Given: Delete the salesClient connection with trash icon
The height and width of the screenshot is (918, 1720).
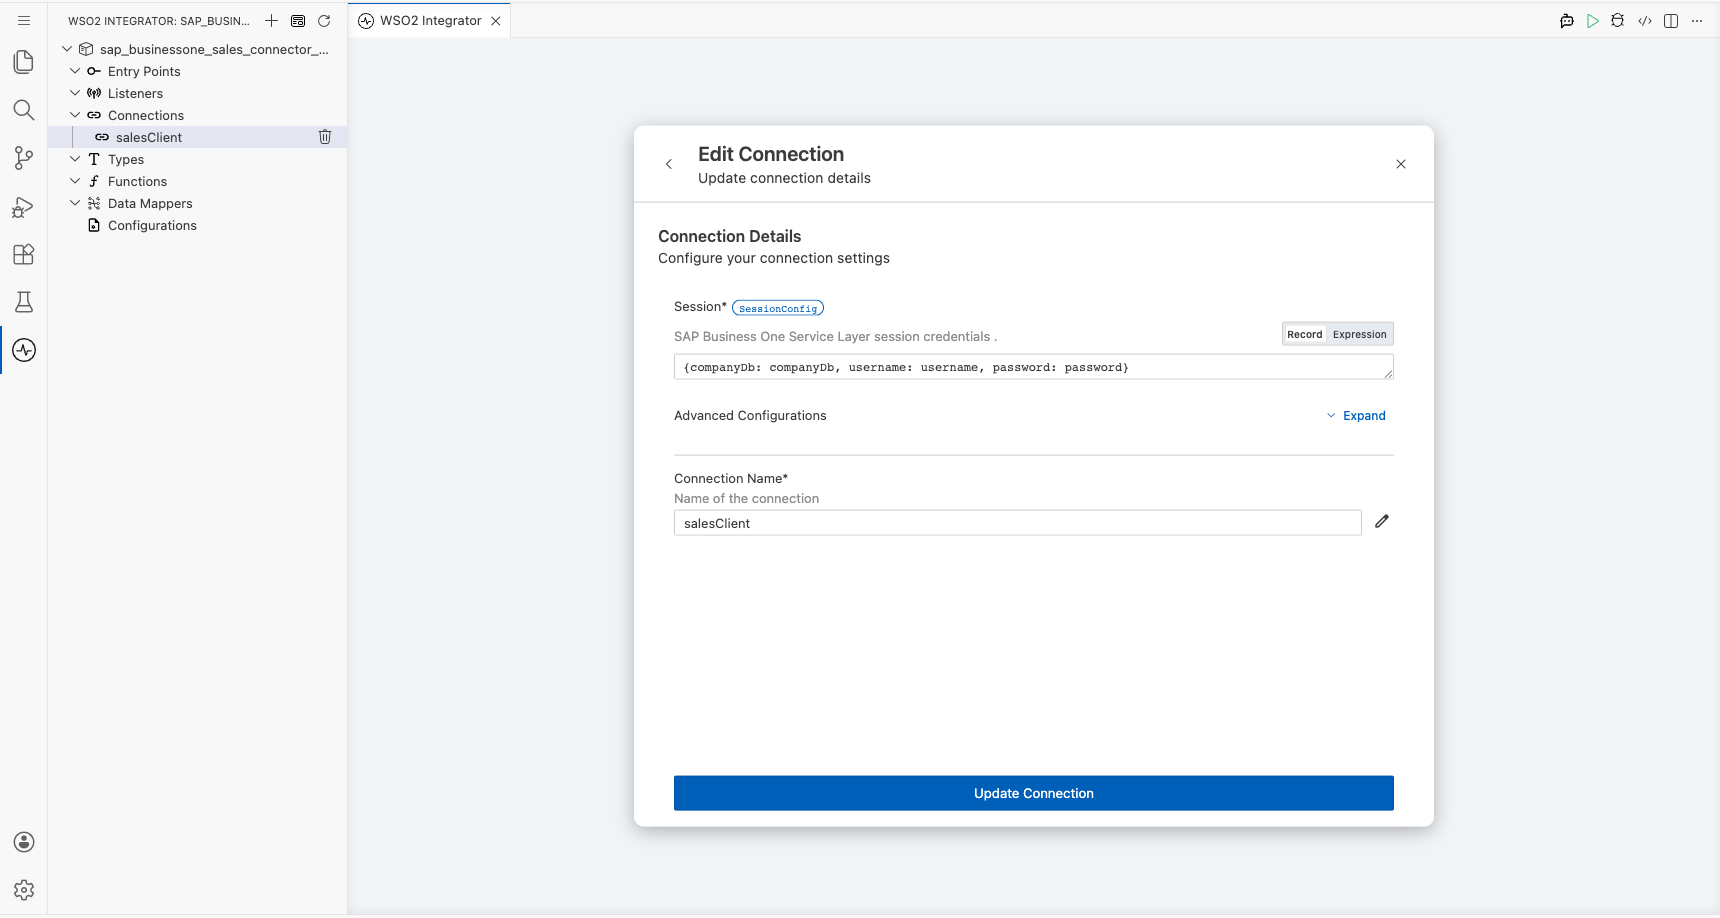Looking at the screenshot, I should (325, 137).
